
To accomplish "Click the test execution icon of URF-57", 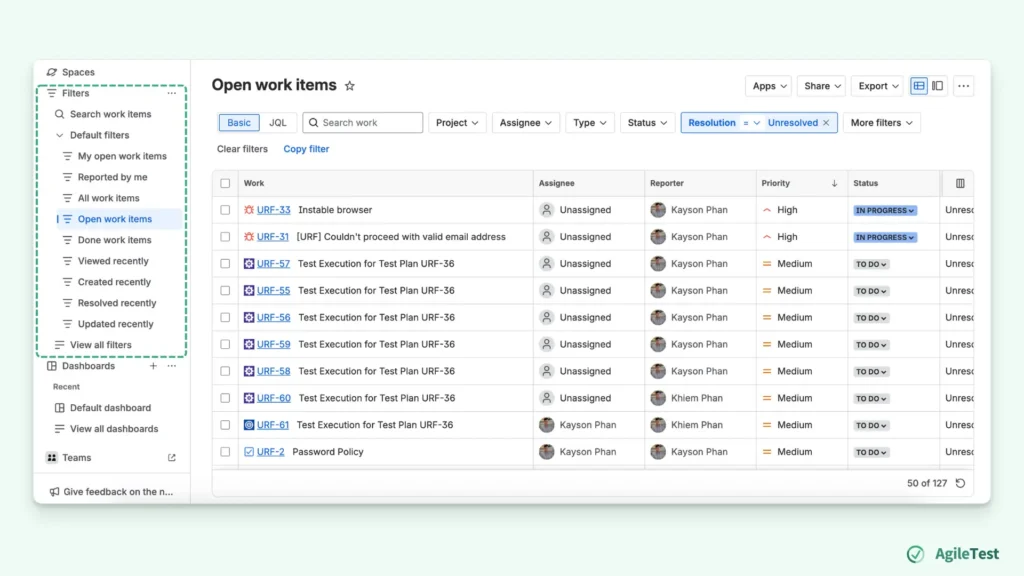I will pyautogui.click(x=249, y=264).
